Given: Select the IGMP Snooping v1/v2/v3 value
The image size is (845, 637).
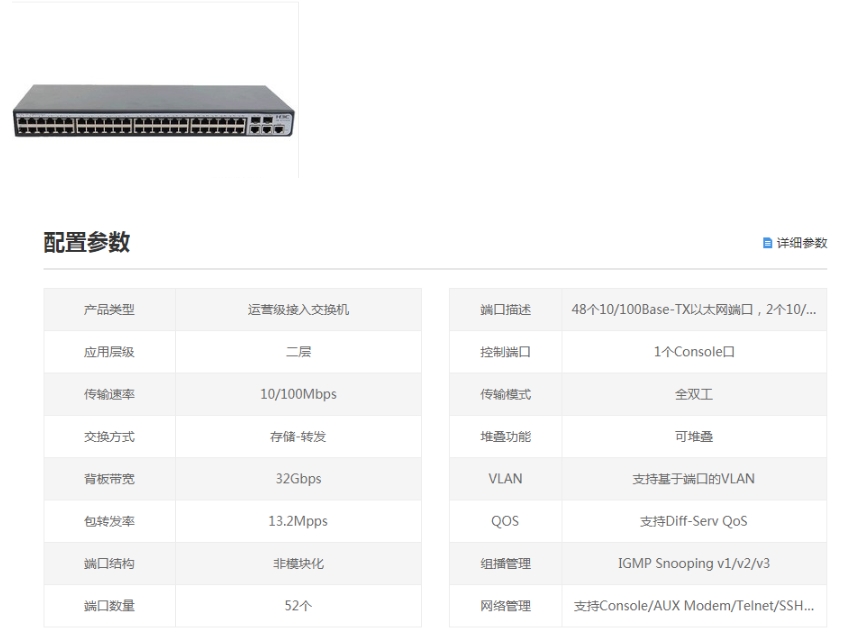Looking at the screenshot, I should point(694,563).
